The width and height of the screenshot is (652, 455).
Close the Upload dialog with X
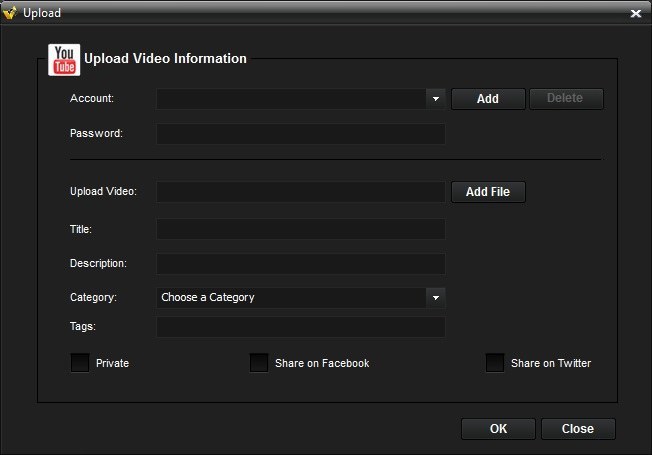click(635, 14)
